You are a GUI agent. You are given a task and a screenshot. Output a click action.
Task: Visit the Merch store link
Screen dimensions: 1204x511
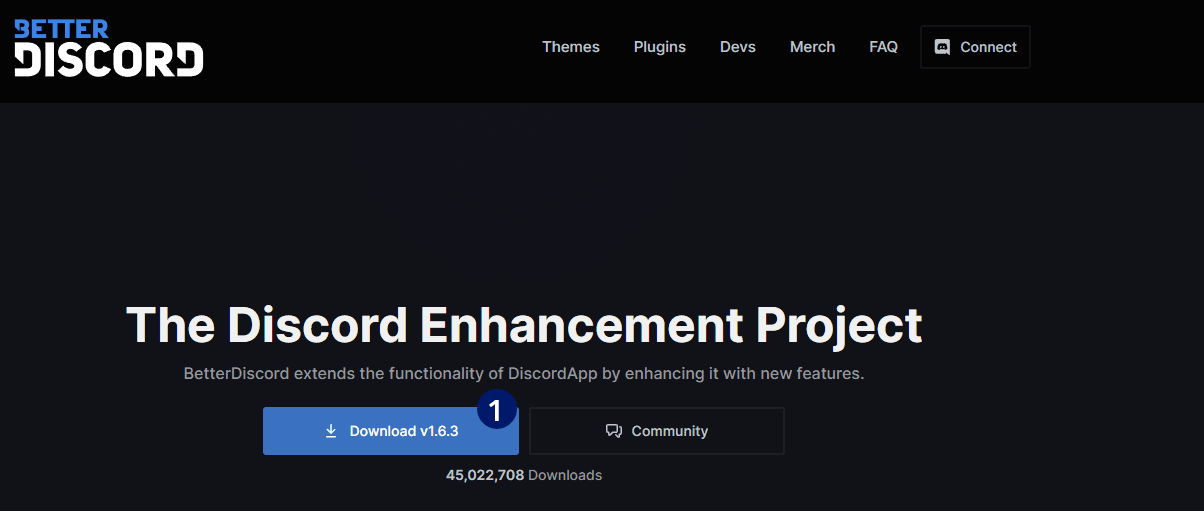click(812, 47)
